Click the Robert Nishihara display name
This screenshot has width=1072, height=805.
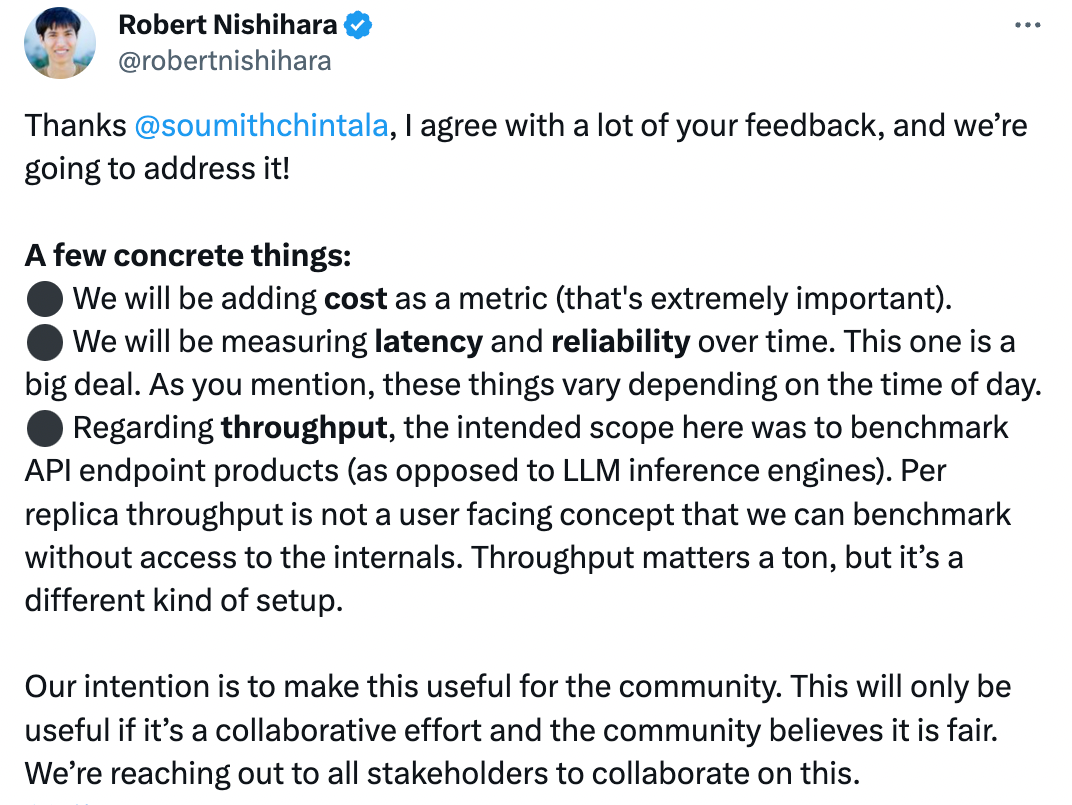(228, 25)
